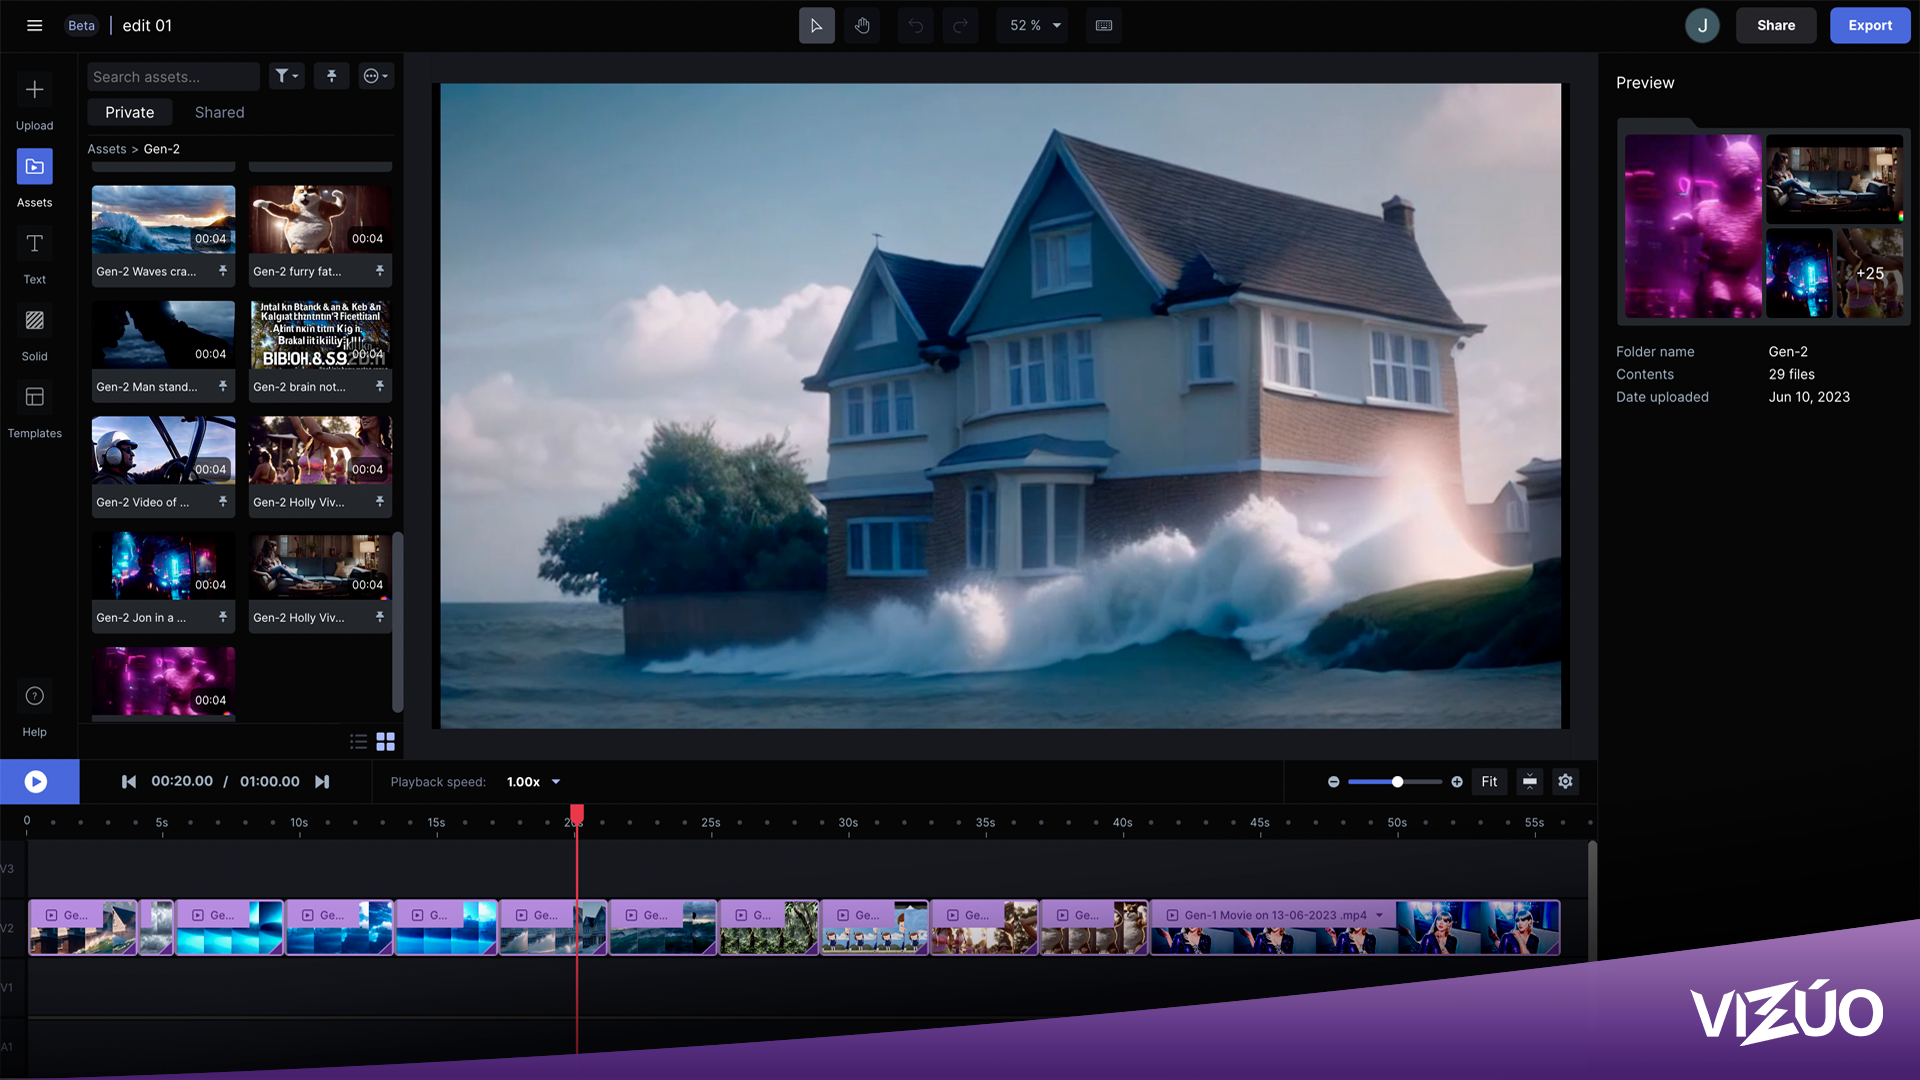
Task: Select the arrow pointer tool
Action: coord(816,26)
